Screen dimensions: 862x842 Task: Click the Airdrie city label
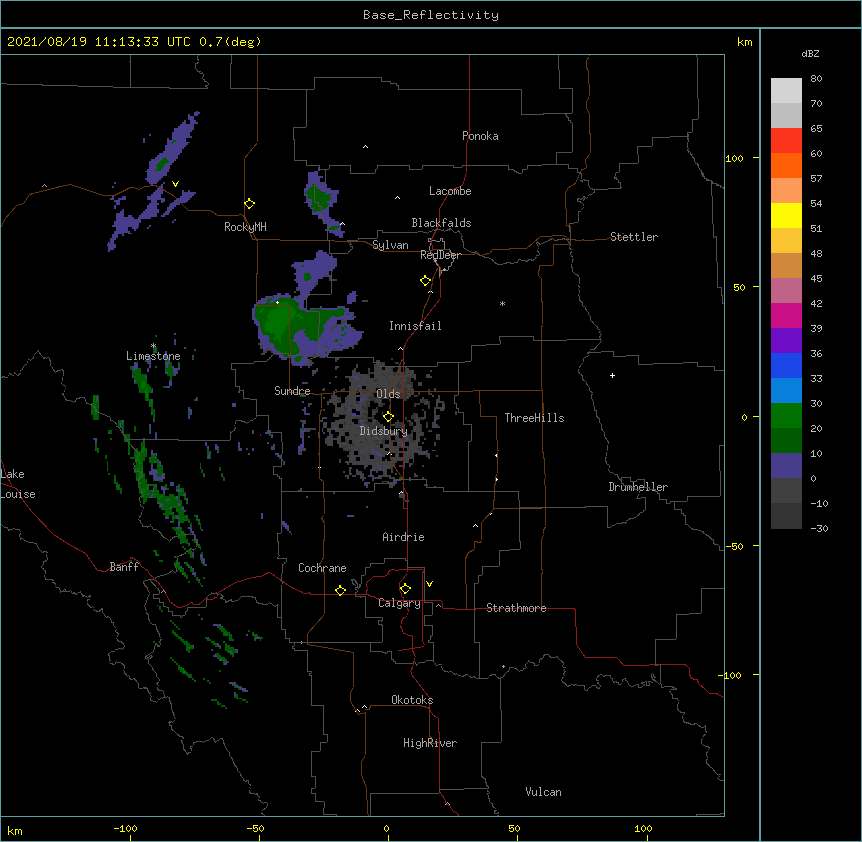(403, 537)
